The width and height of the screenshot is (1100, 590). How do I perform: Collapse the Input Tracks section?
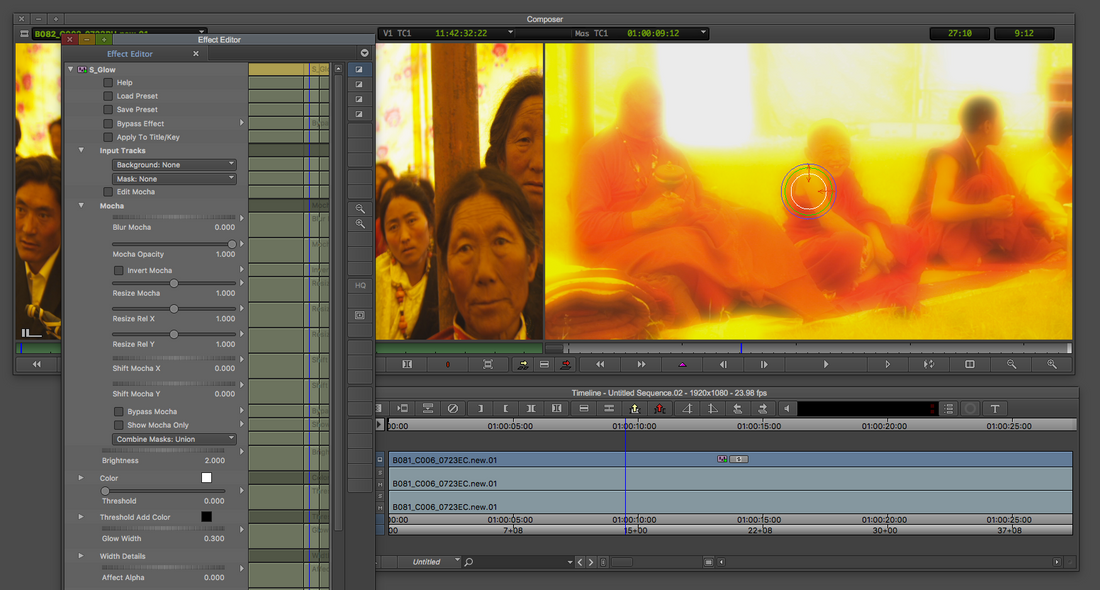click(x=82, y=151)
